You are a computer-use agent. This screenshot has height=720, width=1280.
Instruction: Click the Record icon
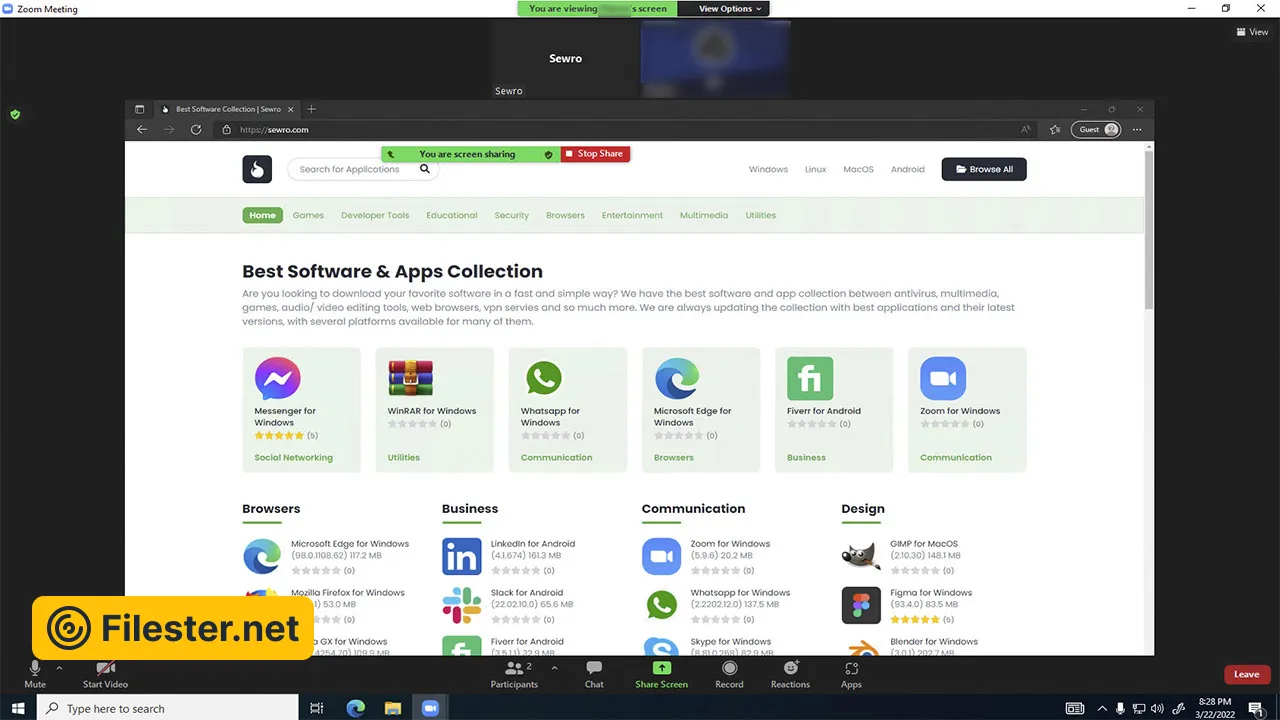(729, 669)
